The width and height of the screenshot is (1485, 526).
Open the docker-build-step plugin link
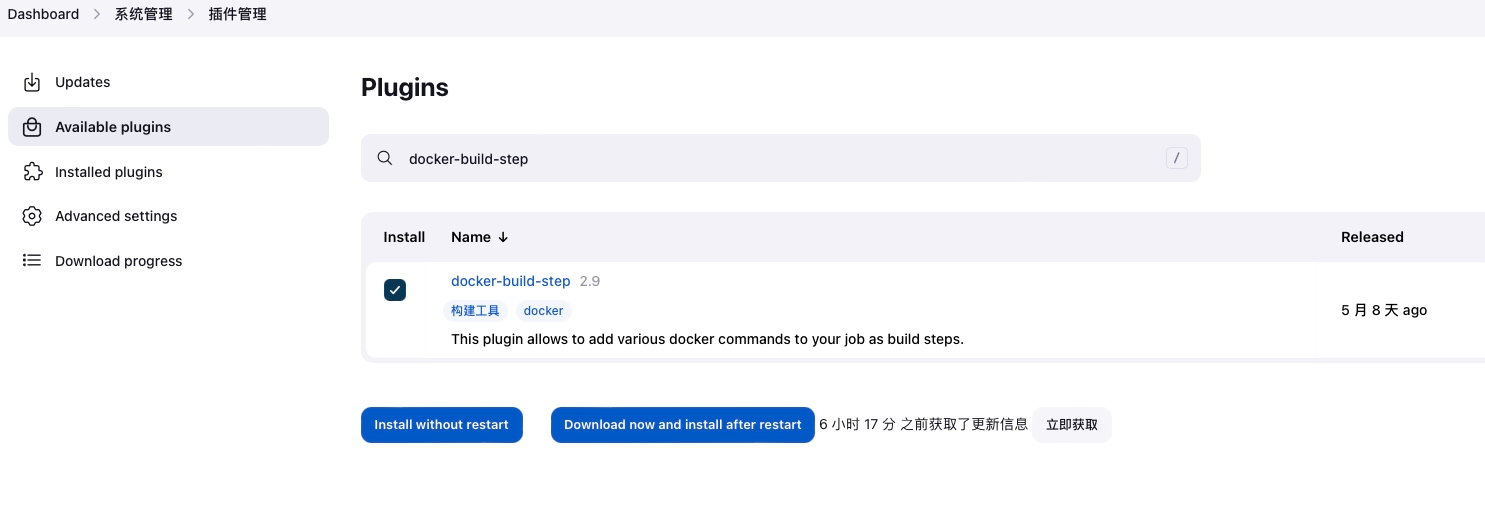(510, 281)
